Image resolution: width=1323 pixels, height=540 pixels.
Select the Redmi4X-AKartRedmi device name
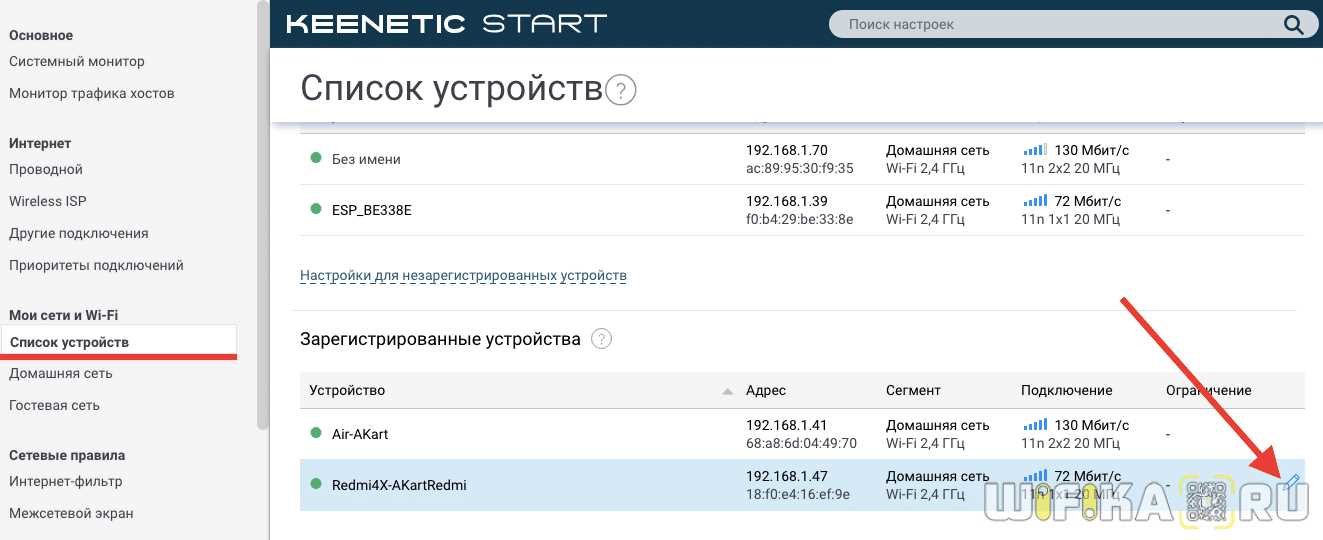tap(399, 485)
